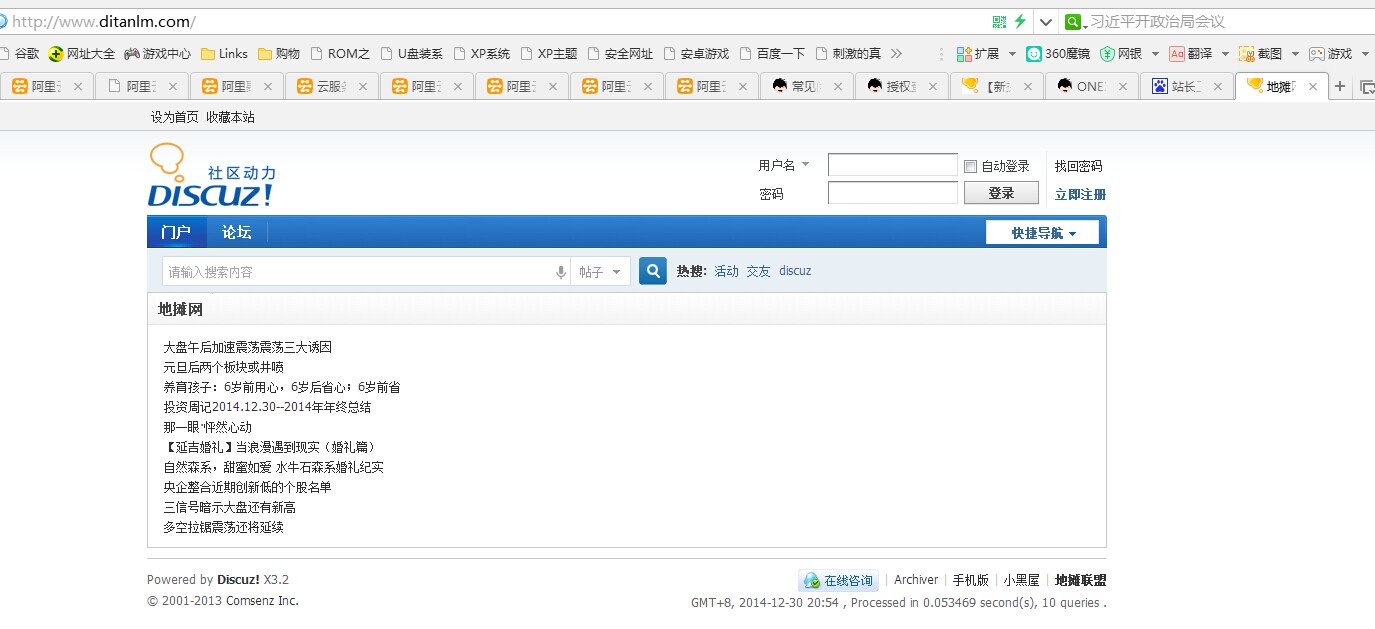This screenshot has height=629, width=1375.
Task: Expand the address bar history dropdown arrow
Action: click(x=1046, y=22)
